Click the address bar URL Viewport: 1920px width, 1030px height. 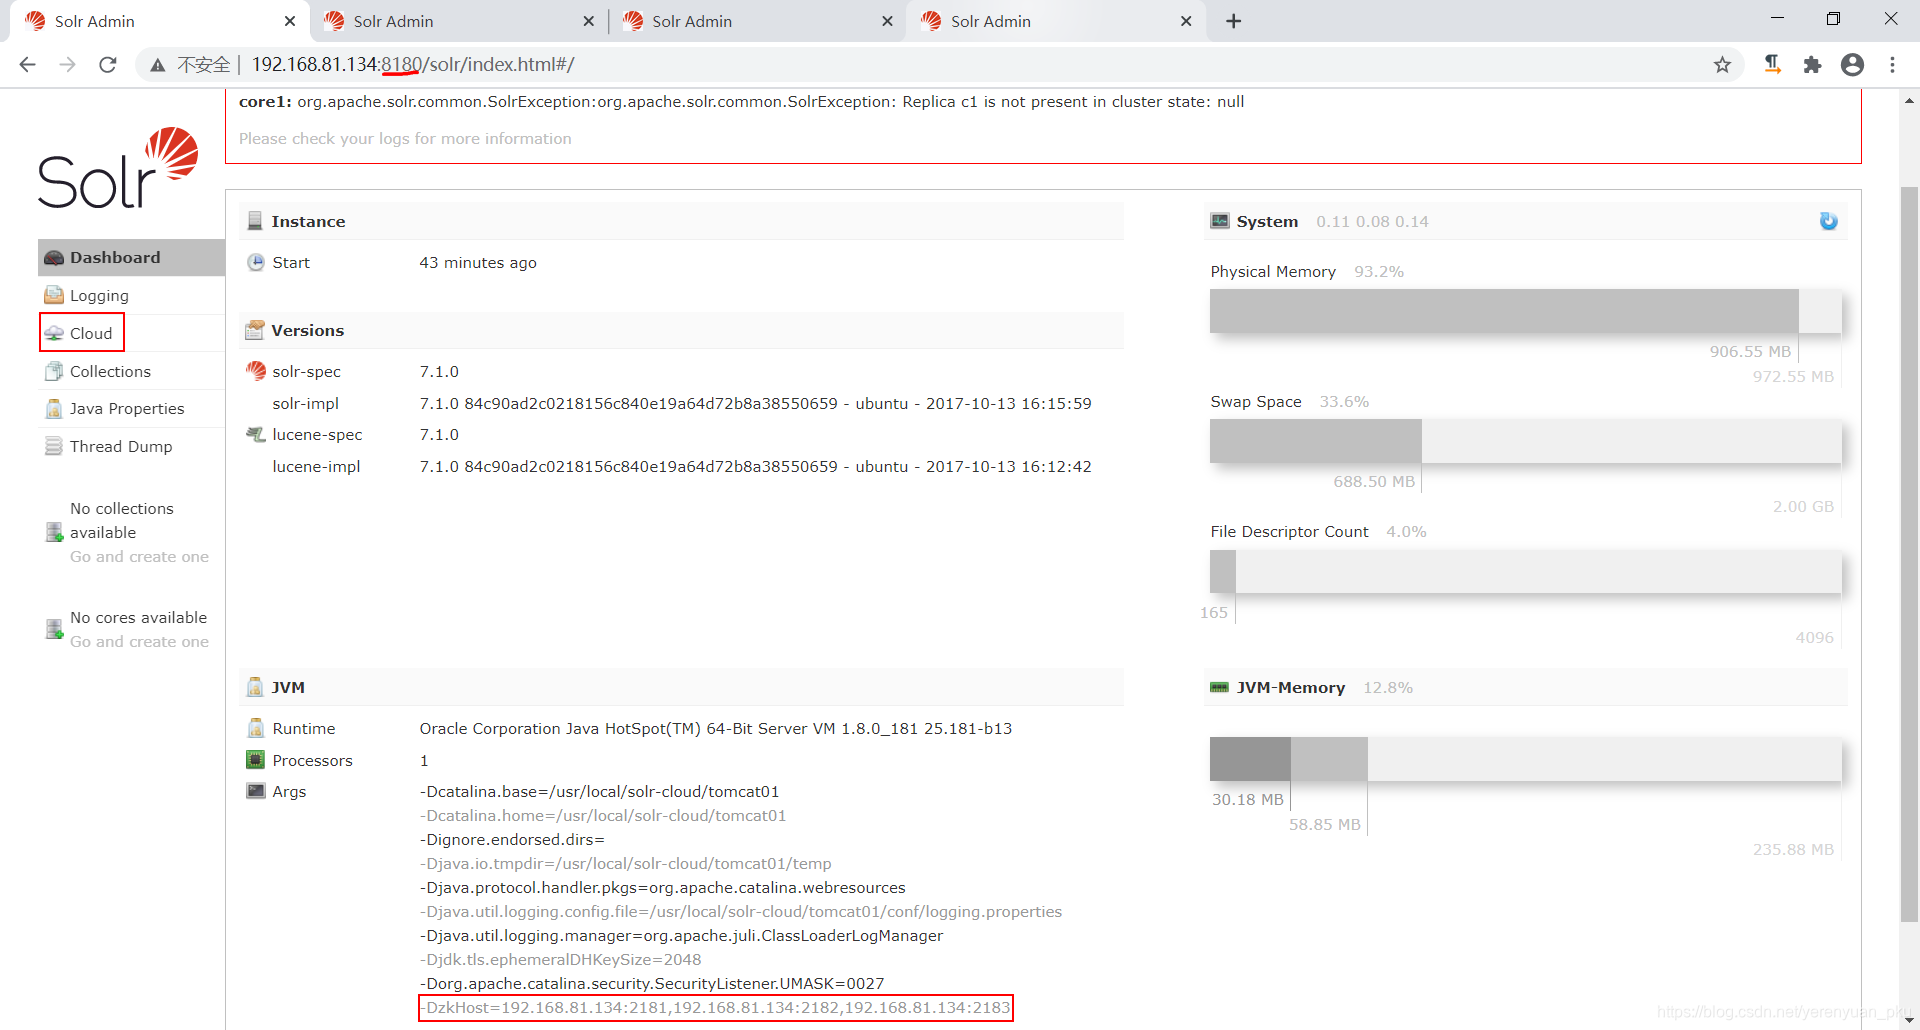pos(413,65)
